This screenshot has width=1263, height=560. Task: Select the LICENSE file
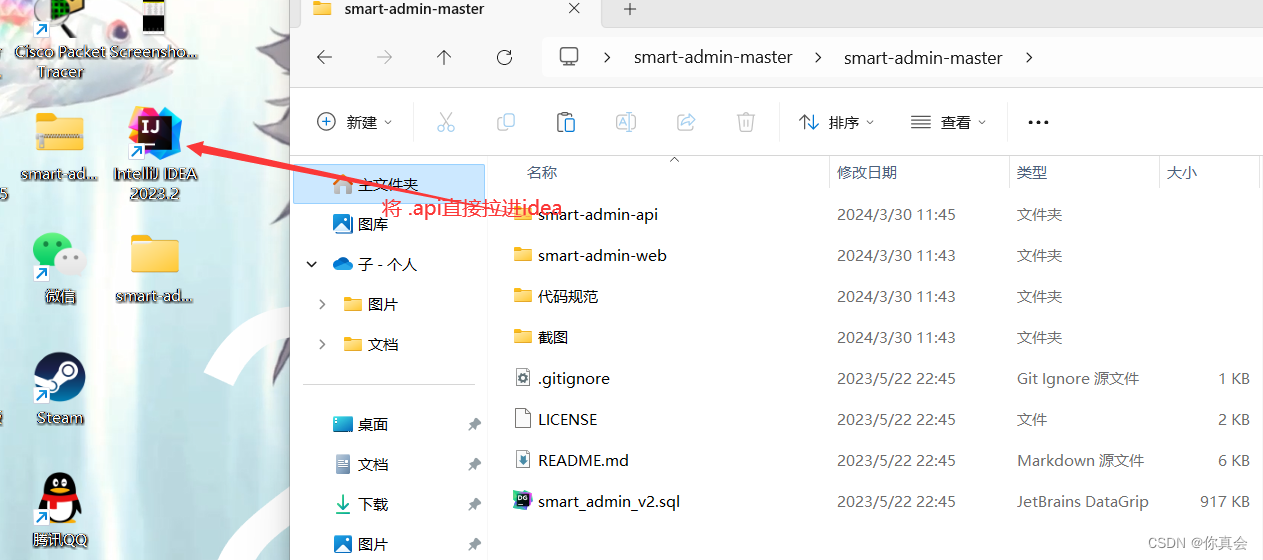pos(567,419)
